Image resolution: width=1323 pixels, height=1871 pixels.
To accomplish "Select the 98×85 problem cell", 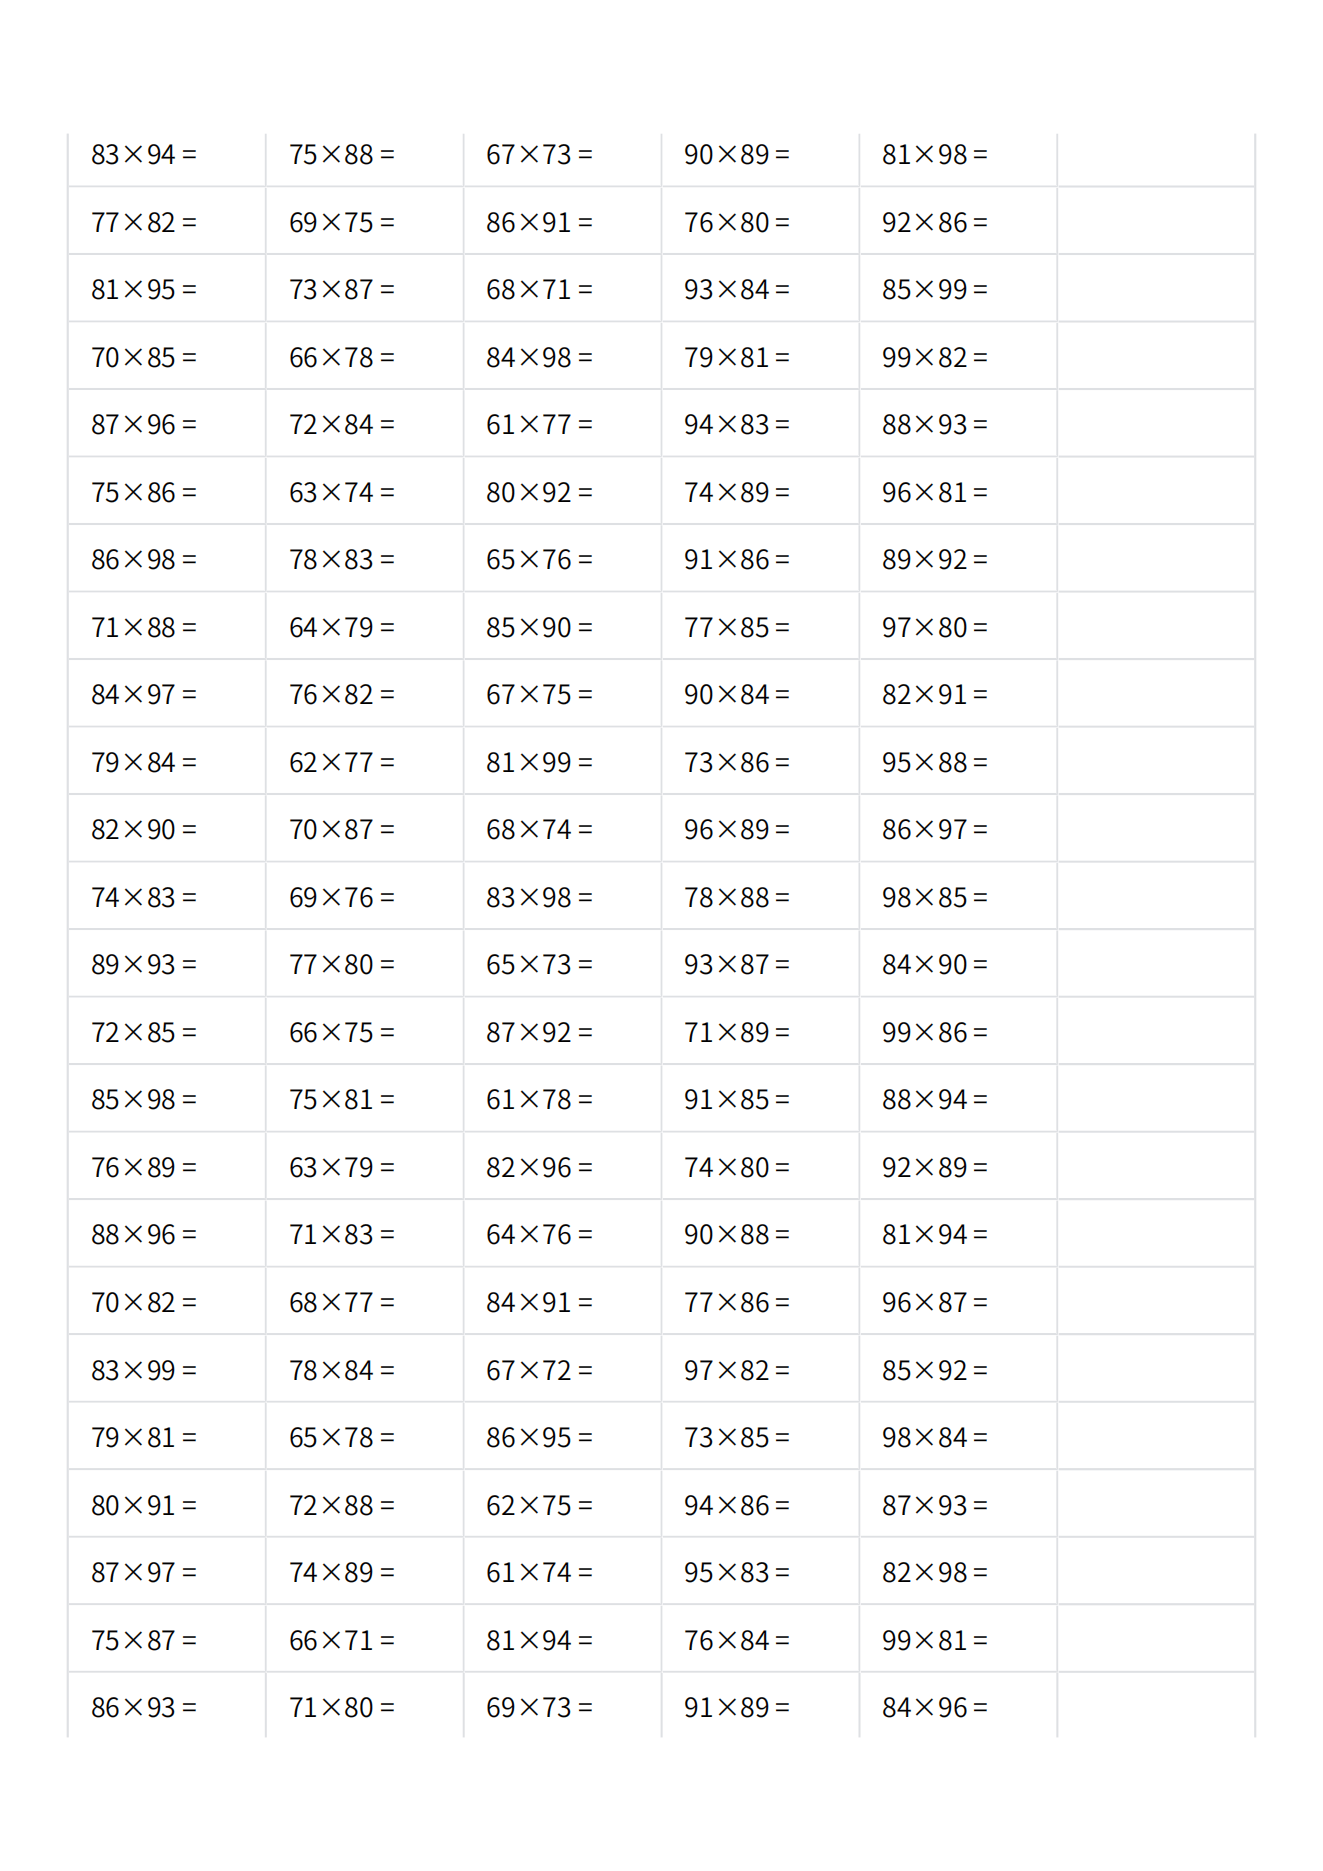I will pos(935,897).
